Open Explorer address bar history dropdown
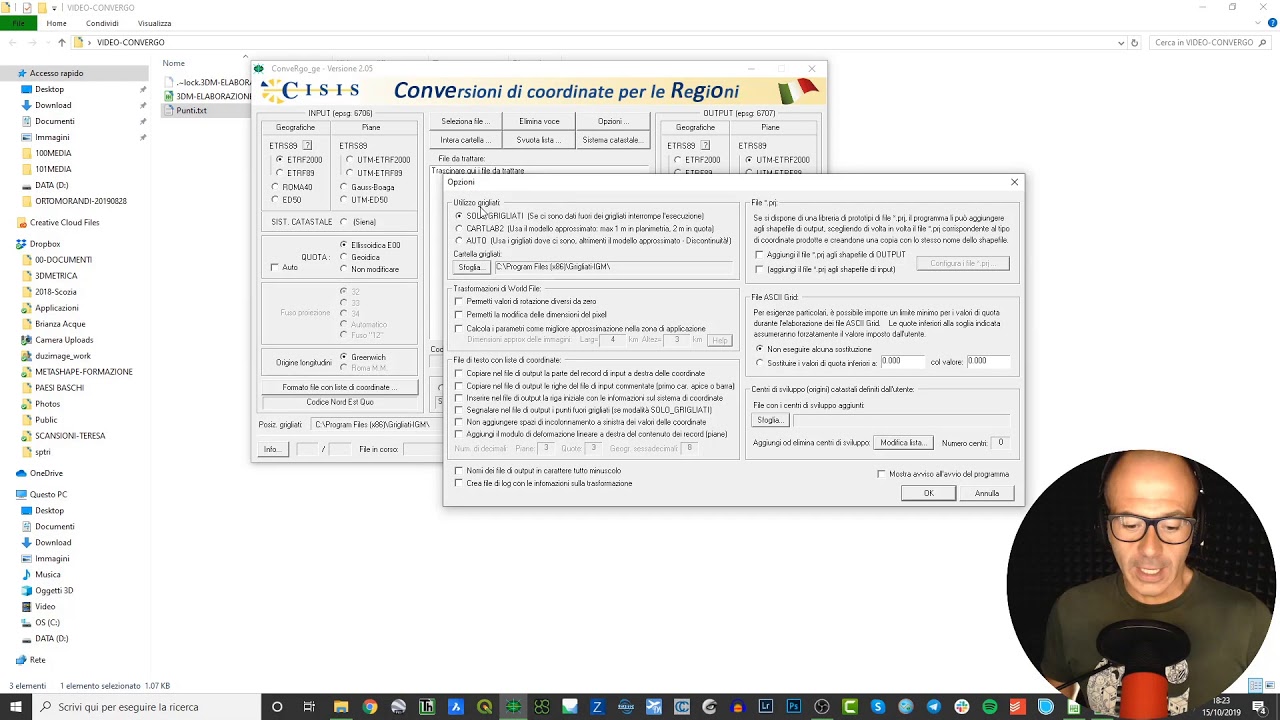 click(x=1120, y=42)
